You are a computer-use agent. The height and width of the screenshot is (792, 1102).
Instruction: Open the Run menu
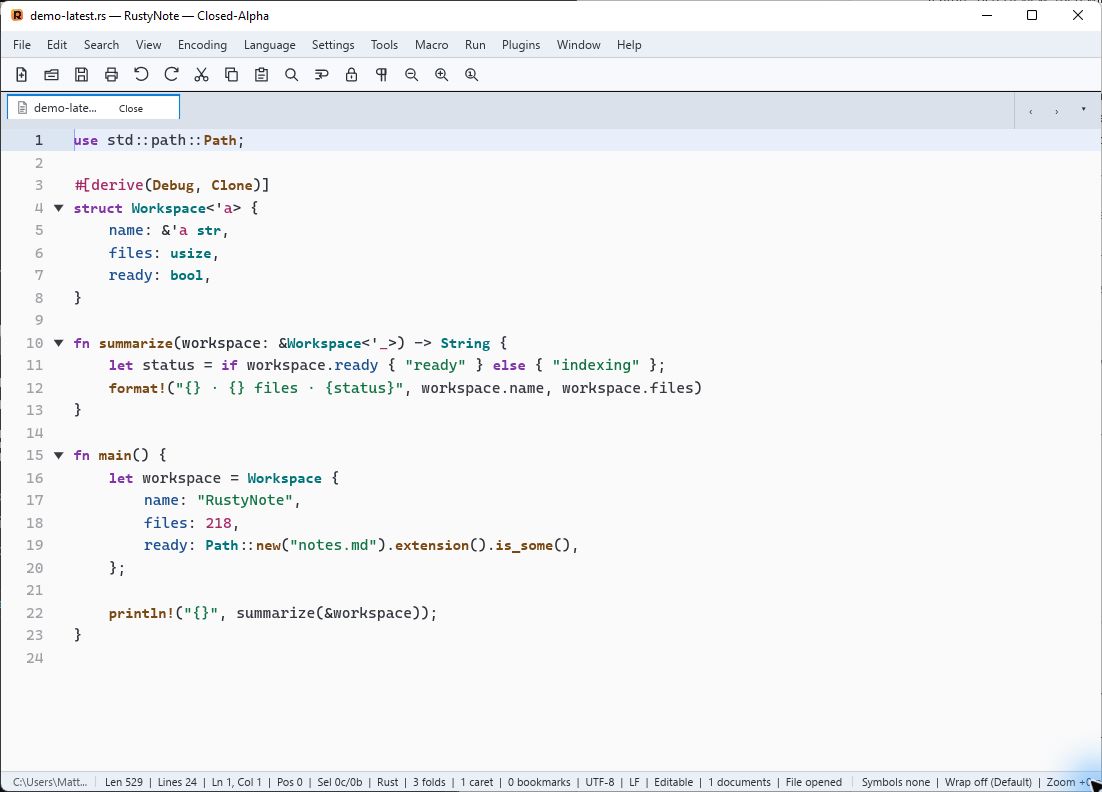pyautogui.click(x=475, y=44)
